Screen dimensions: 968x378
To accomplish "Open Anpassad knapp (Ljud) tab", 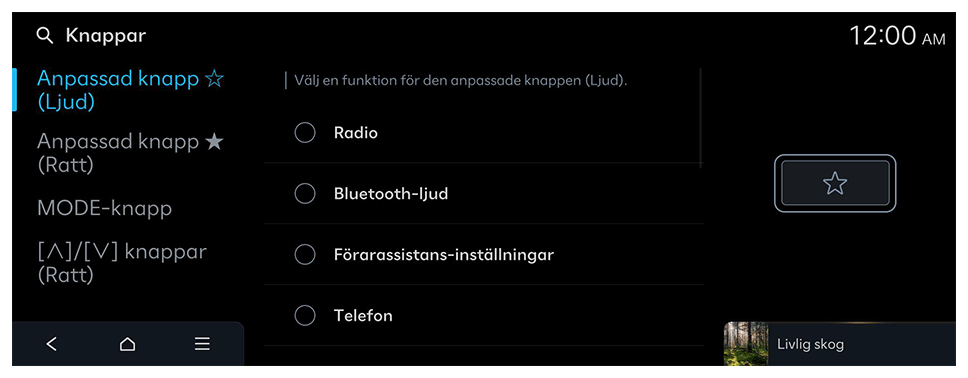I will tap(130, 90).
